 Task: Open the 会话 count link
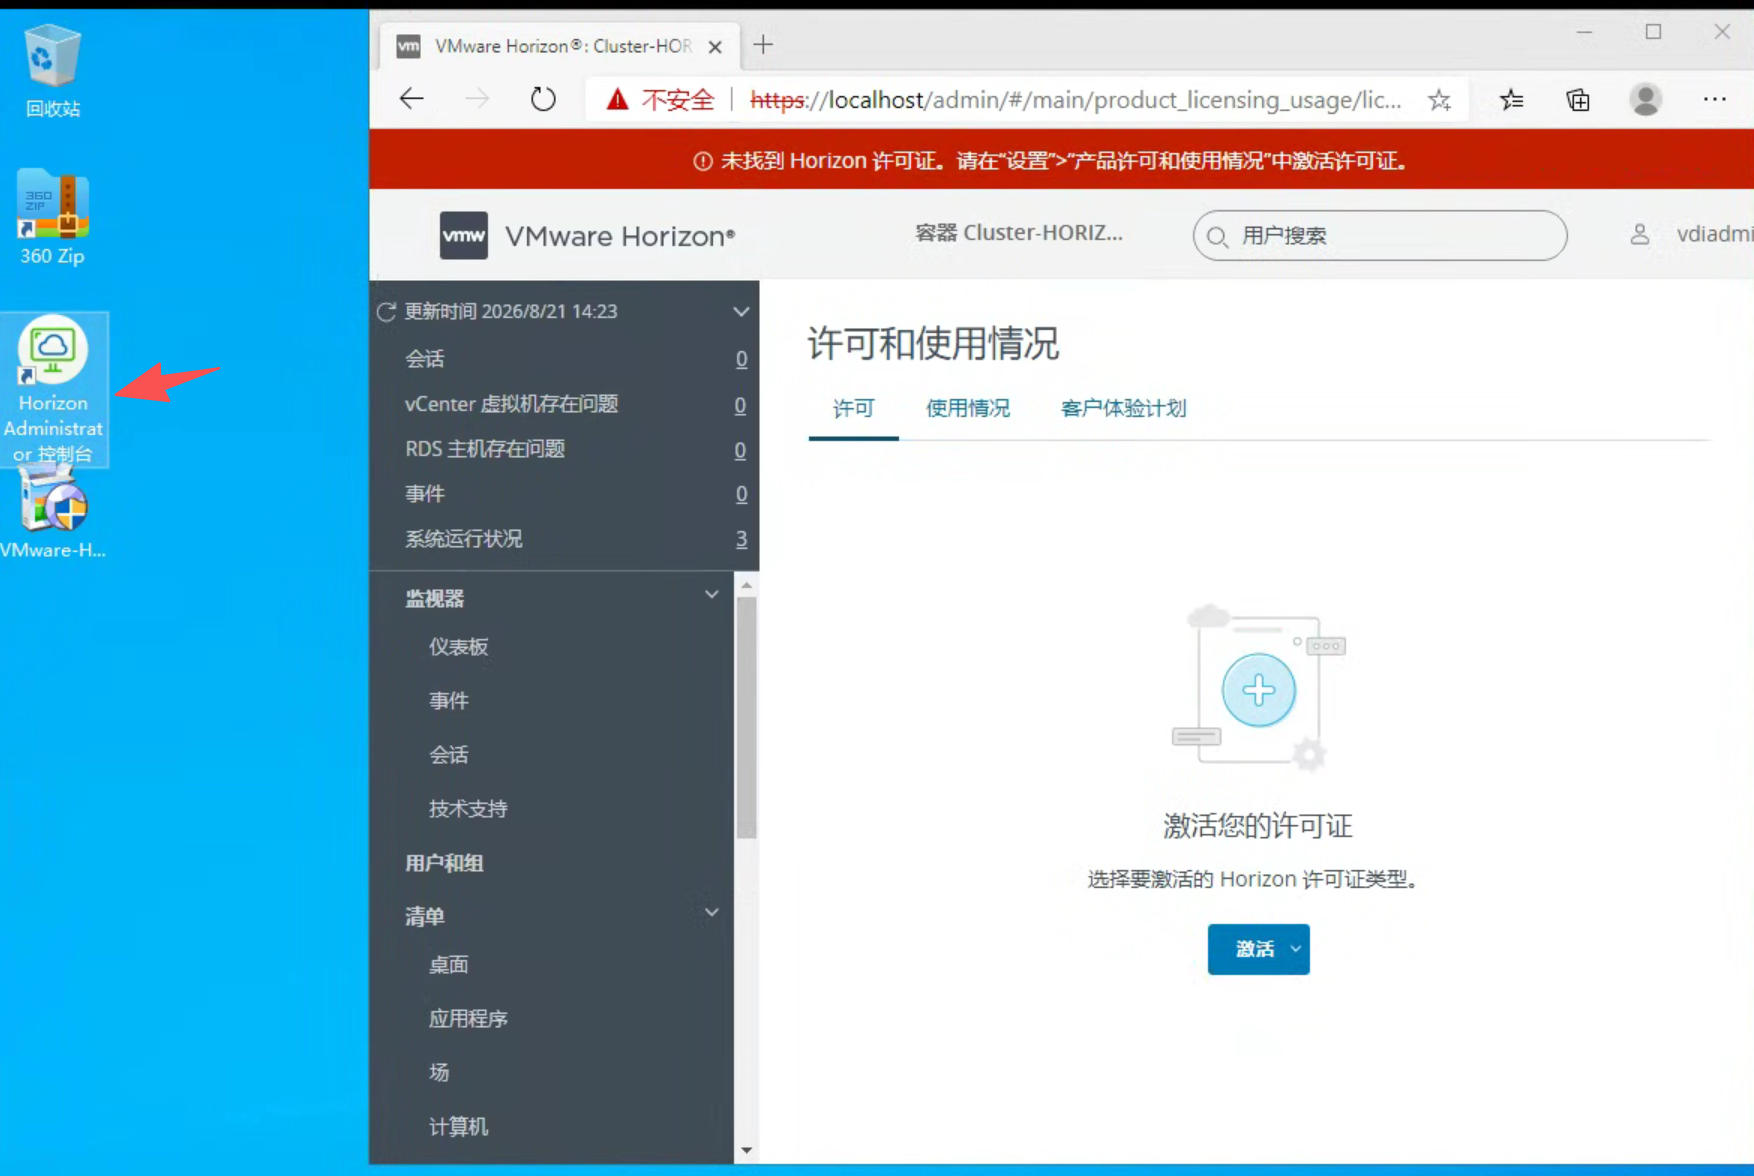(741, 359)
